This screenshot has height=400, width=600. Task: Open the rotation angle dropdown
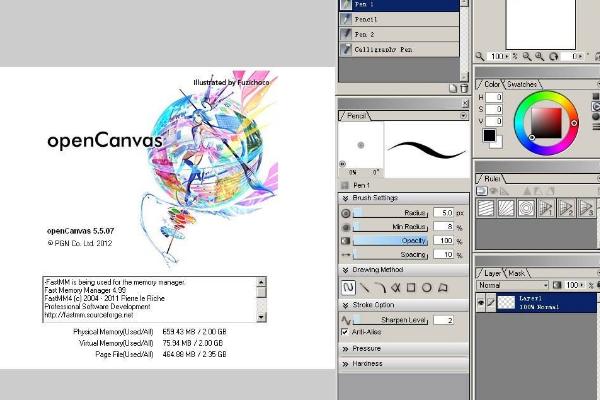580,56
